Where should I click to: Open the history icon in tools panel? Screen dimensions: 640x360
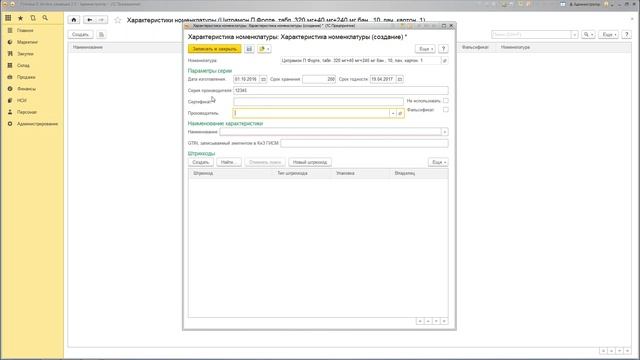33,18
